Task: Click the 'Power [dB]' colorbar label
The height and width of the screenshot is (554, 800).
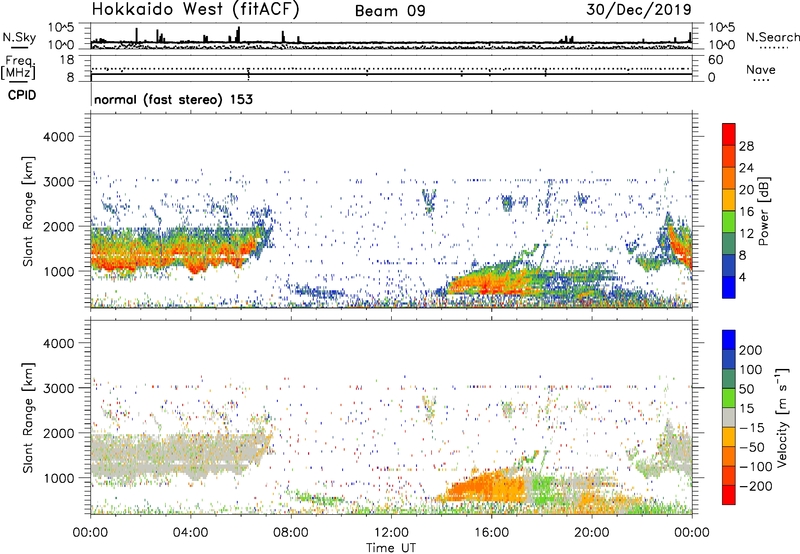Action: click(x=764, y=211)
